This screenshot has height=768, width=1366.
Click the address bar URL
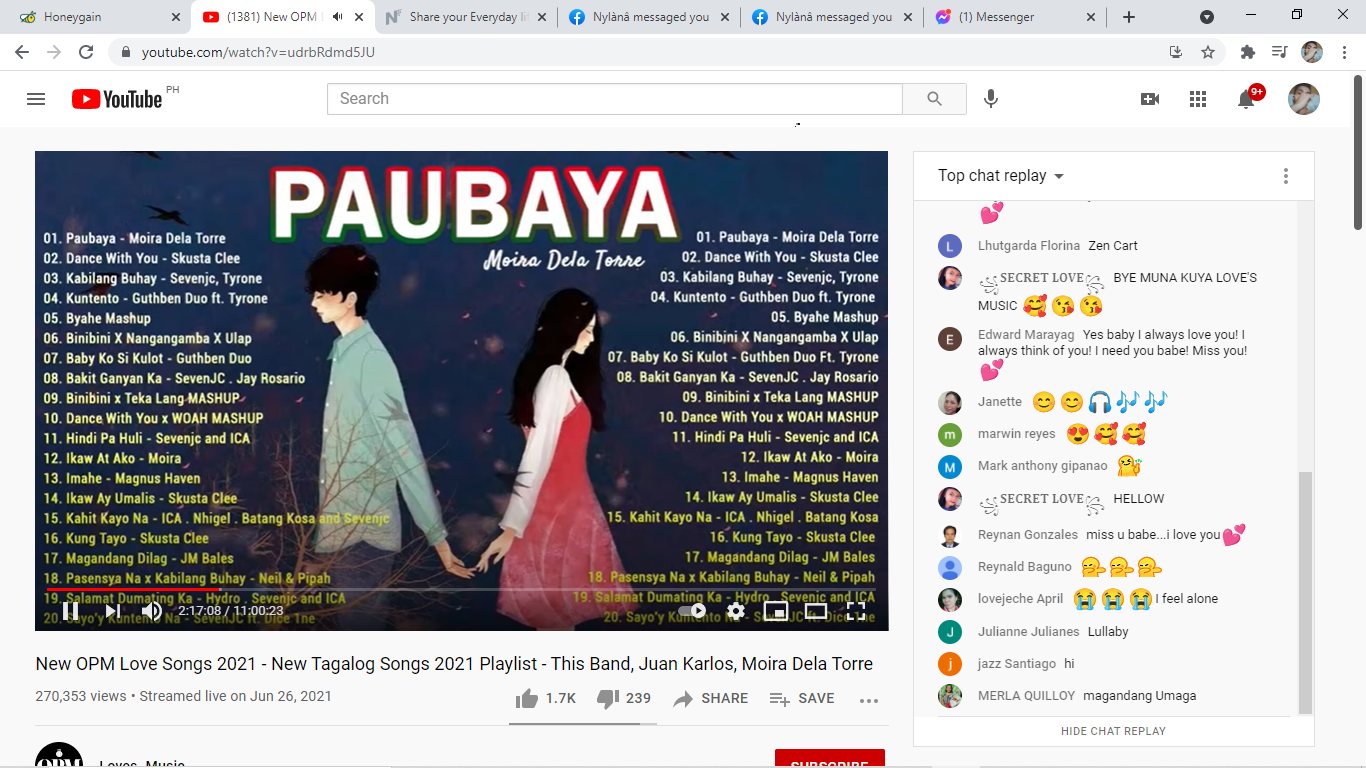click(258, 52)
